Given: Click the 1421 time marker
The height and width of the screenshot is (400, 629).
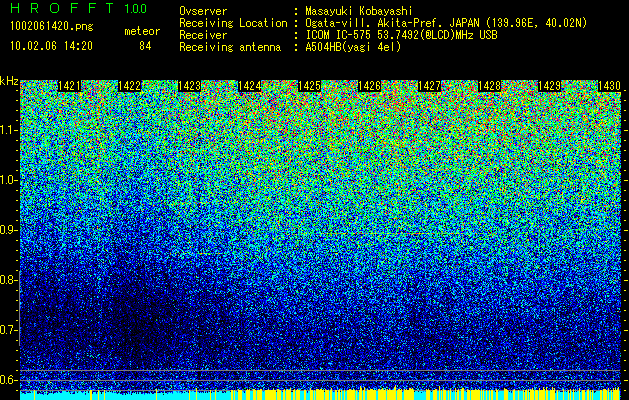Looking at the screenshot, I should click(69, 86).
